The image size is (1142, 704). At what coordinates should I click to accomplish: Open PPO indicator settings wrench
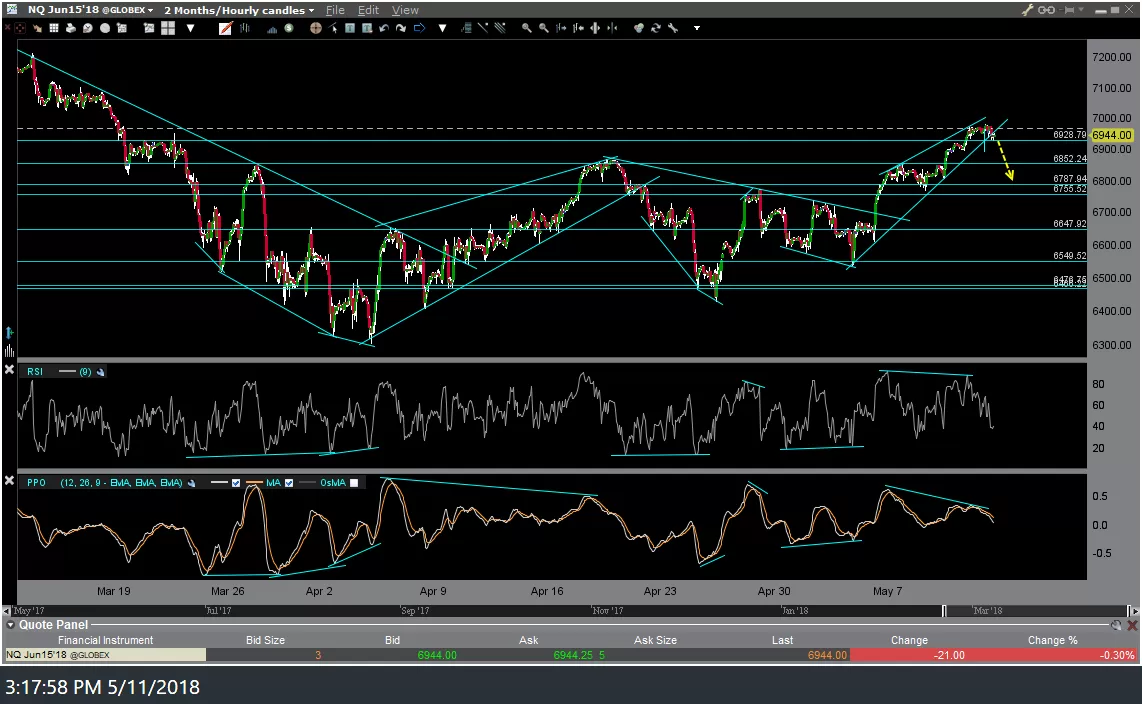tap(192, 483)
